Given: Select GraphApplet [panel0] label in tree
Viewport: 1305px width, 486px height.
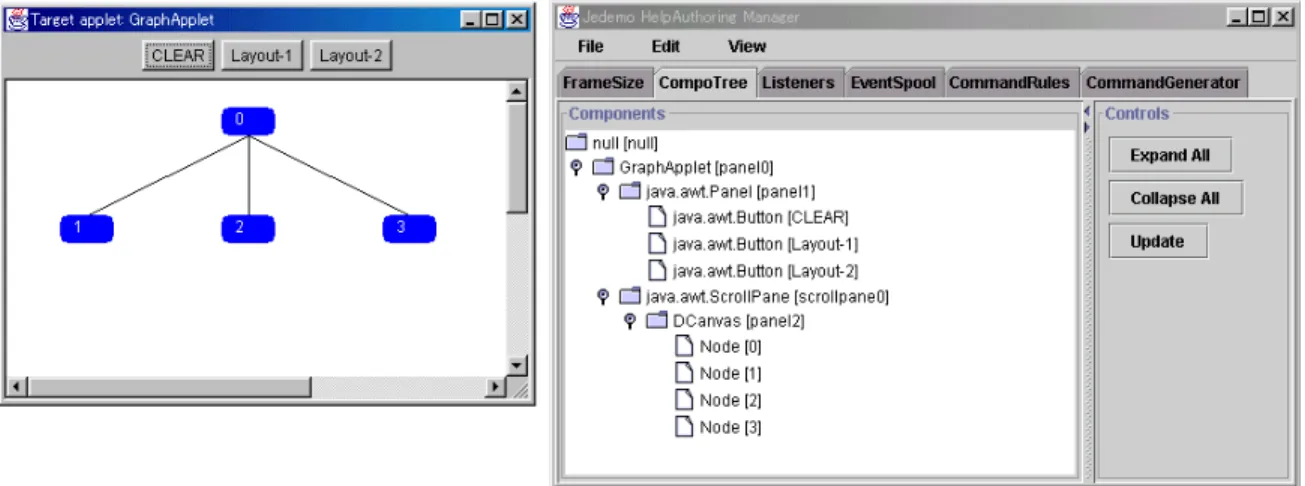Looking at the screenshot, I should click(x=696, y=168).
